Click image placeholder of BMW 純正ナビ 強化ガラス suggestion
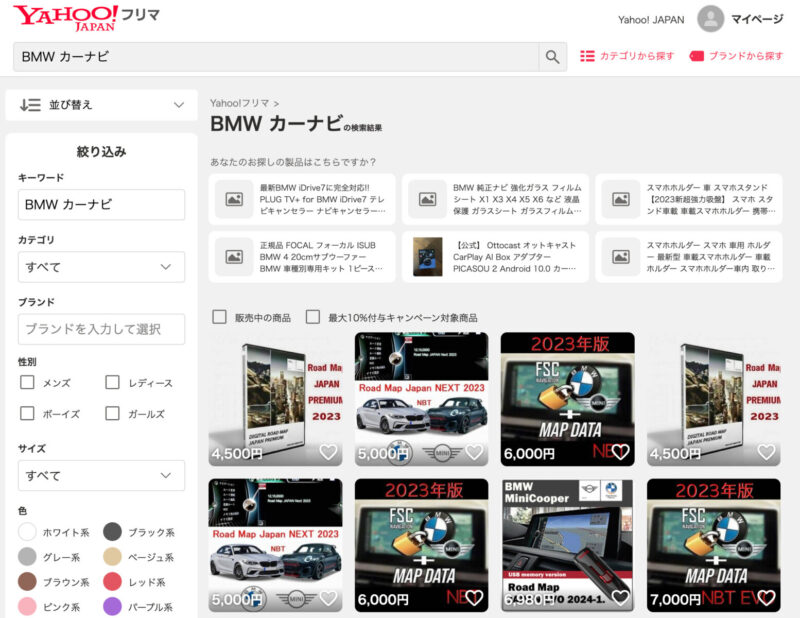800x618 pixels. click(x=428, y=199)
